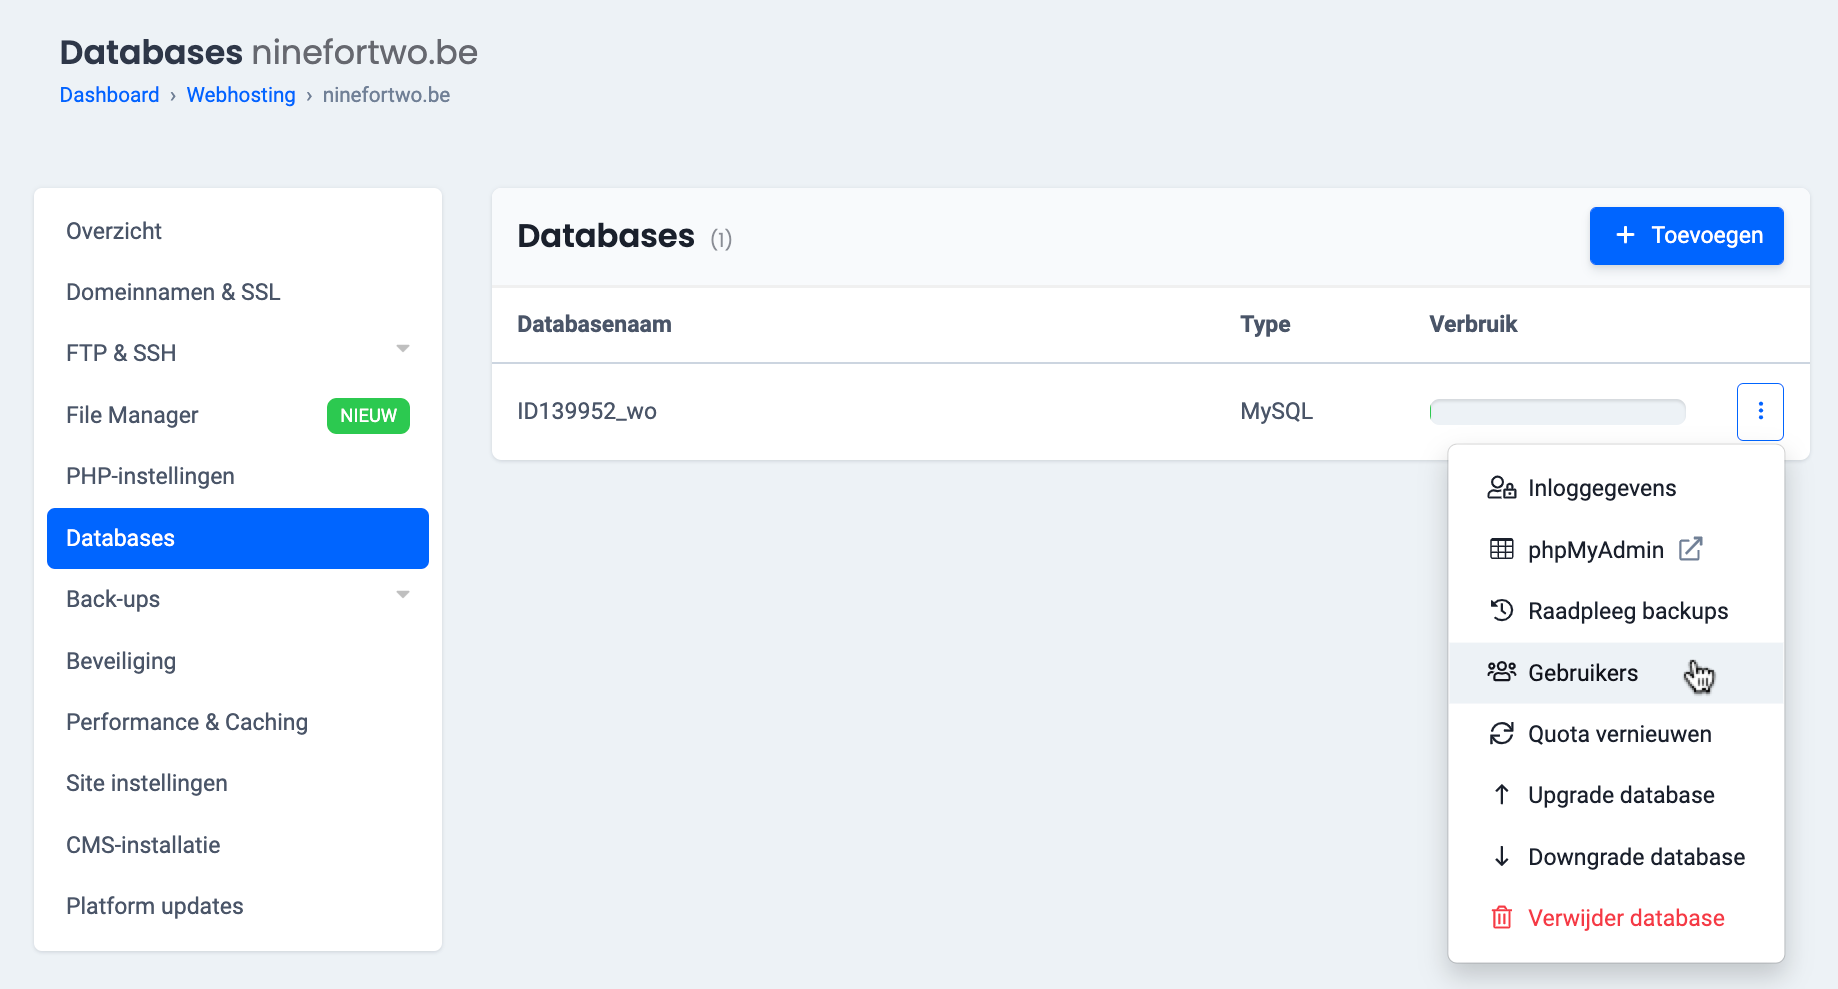This screenshot has width=1838, height=989.
Task: Click the Gebruikers people icon
Action: 1501,672
